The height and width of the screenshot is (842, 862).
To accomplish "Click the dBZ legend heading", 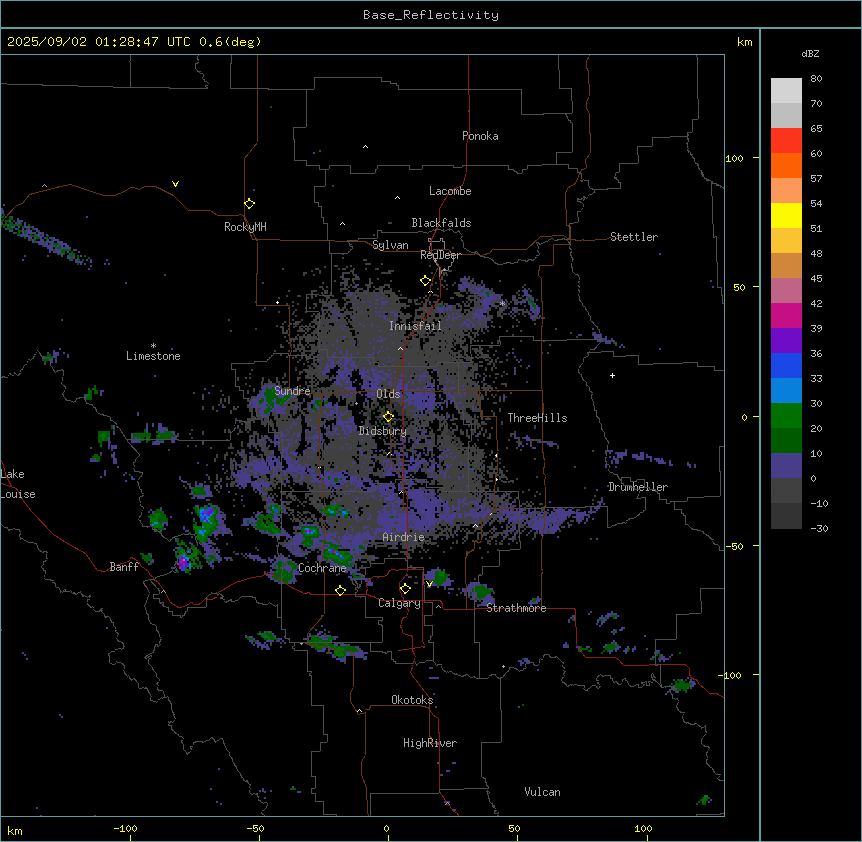I will pyautogui.click(x=810, y=53).
